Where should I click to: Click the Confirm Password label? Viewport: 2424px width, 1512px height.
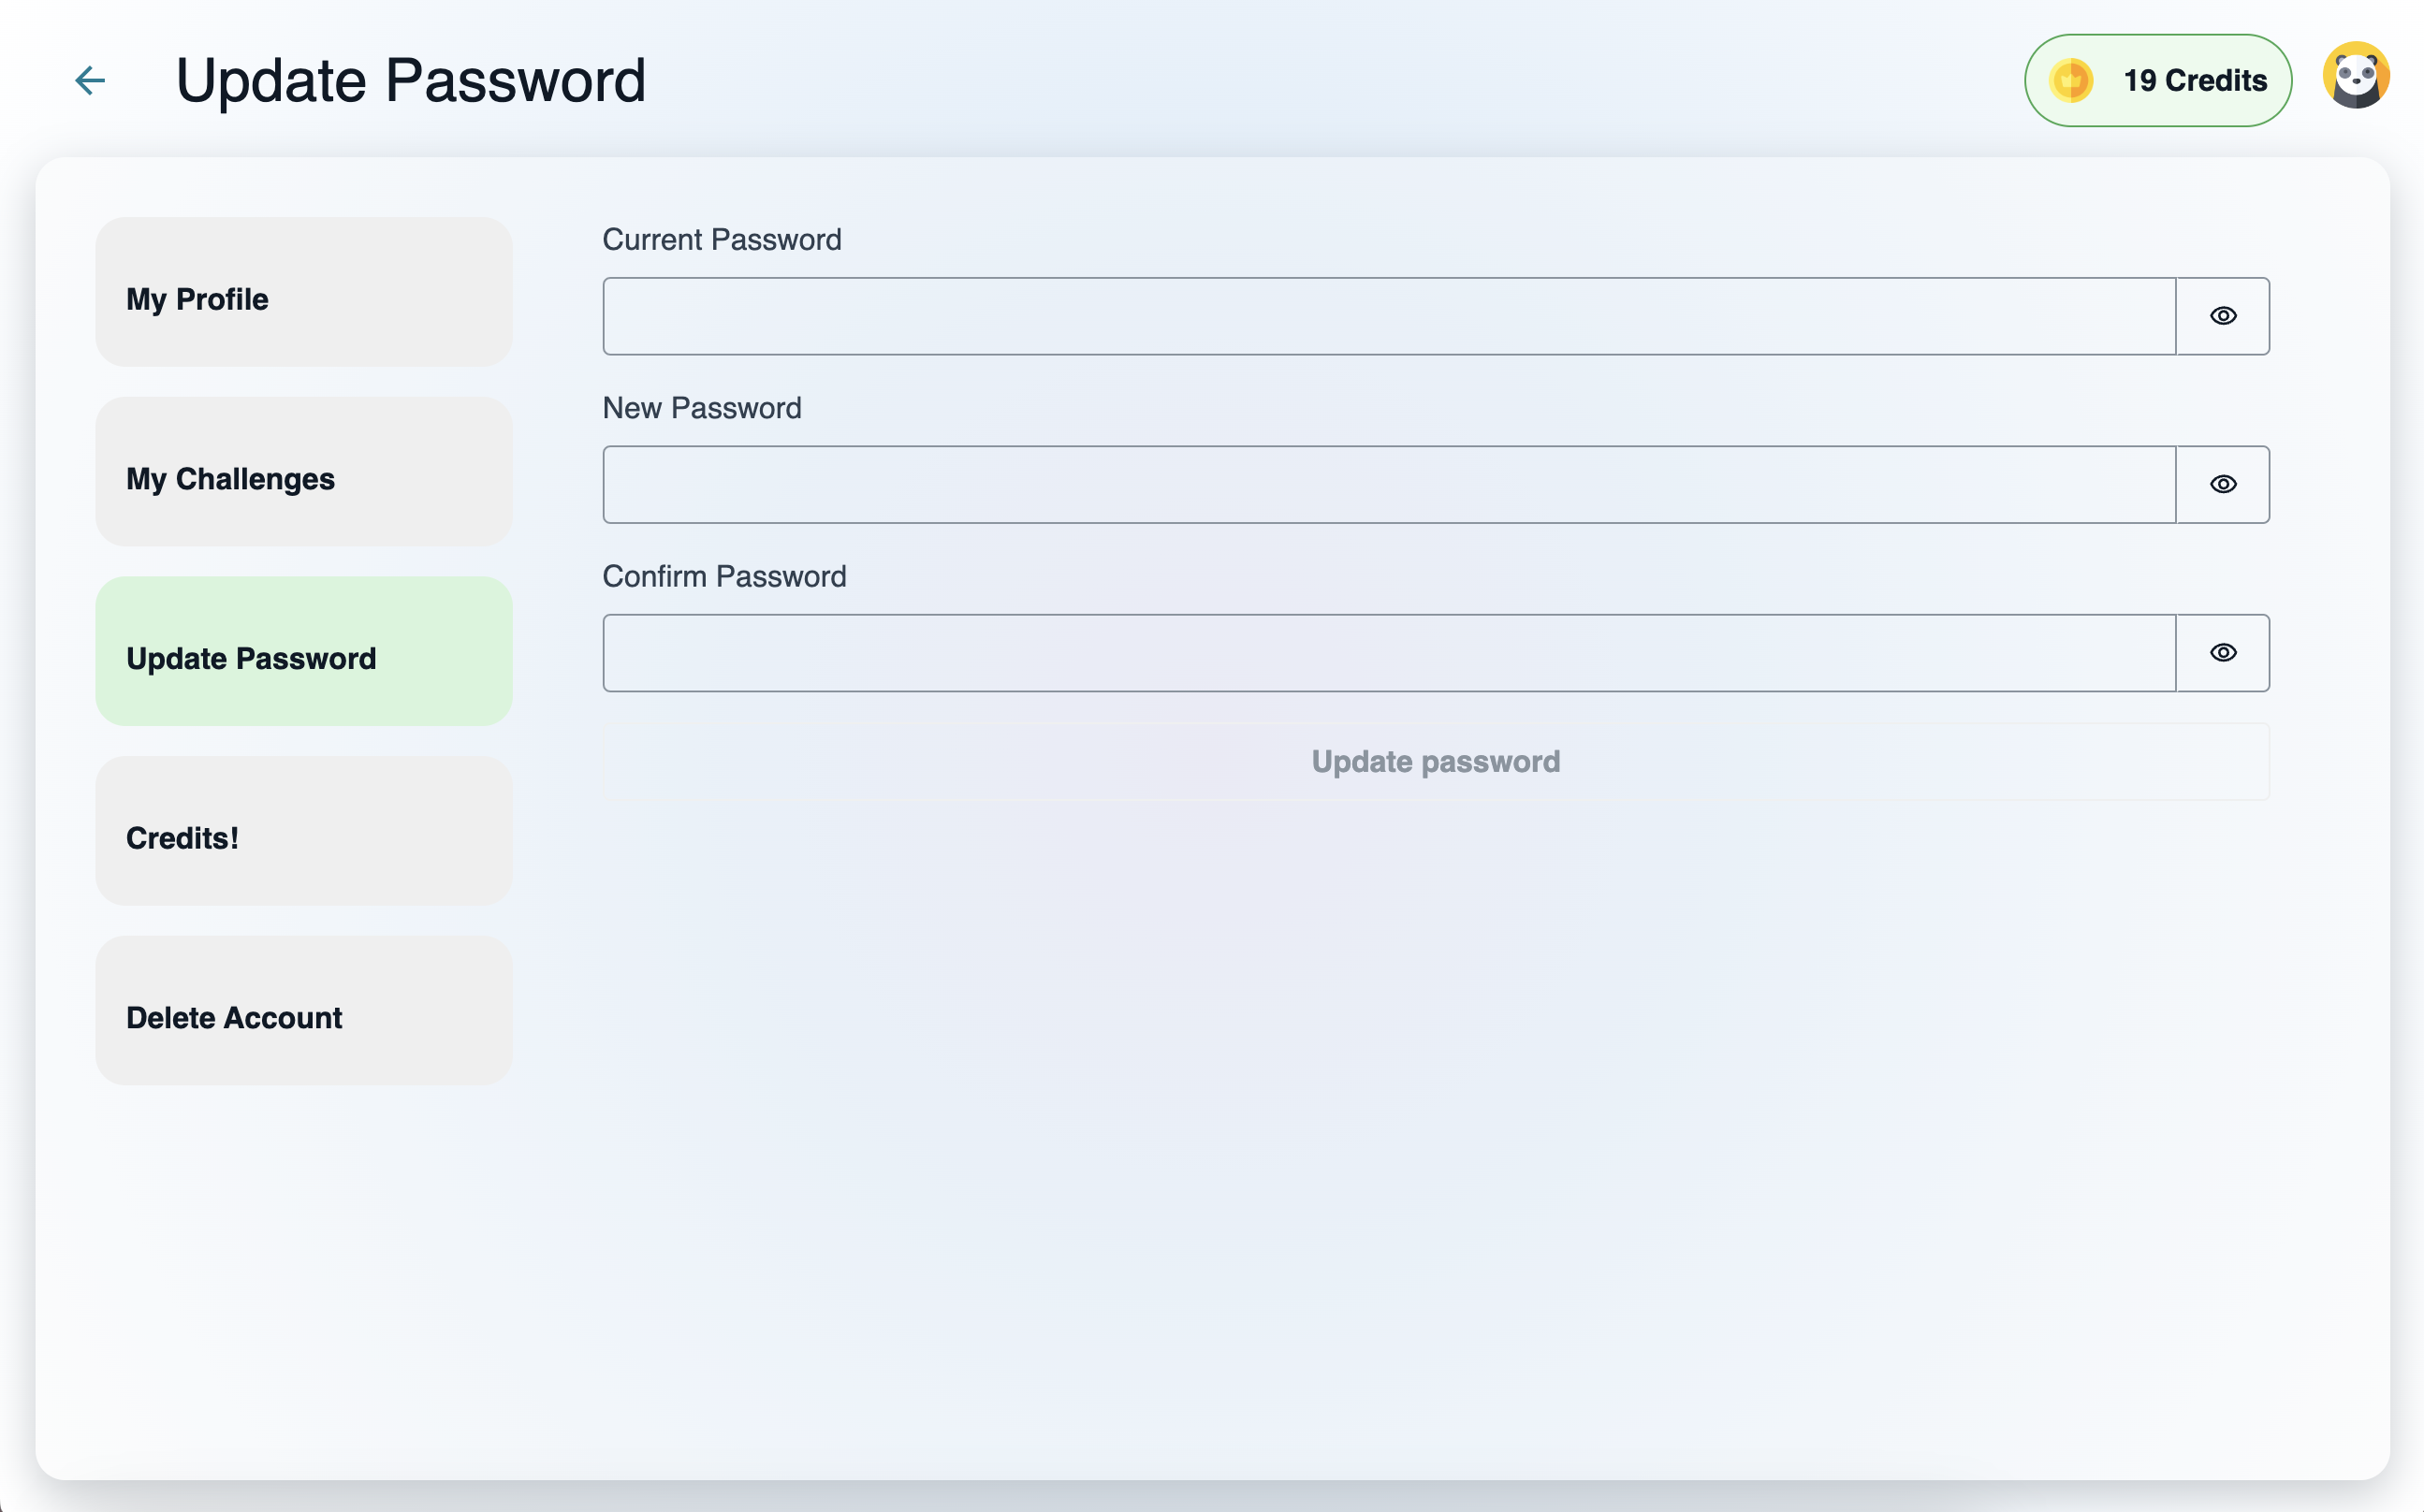tap(724, 576)
